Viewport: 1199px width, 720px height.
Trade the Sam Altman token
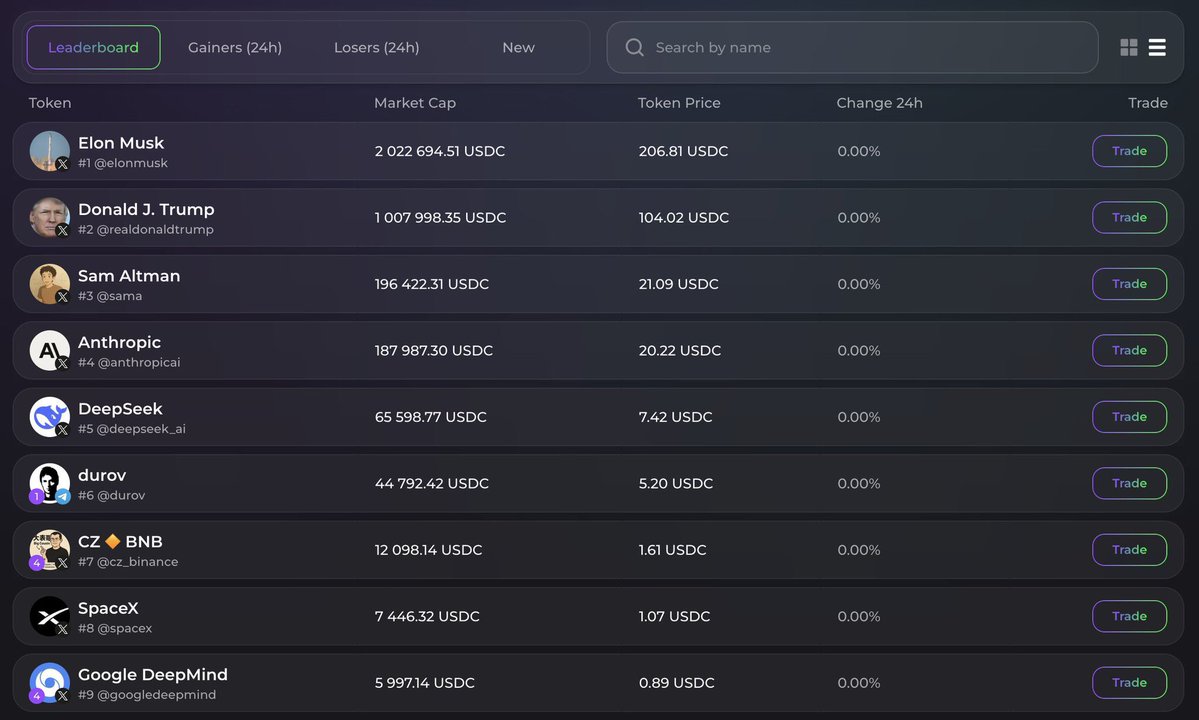pyautogui.click(x=1129, y=284)
